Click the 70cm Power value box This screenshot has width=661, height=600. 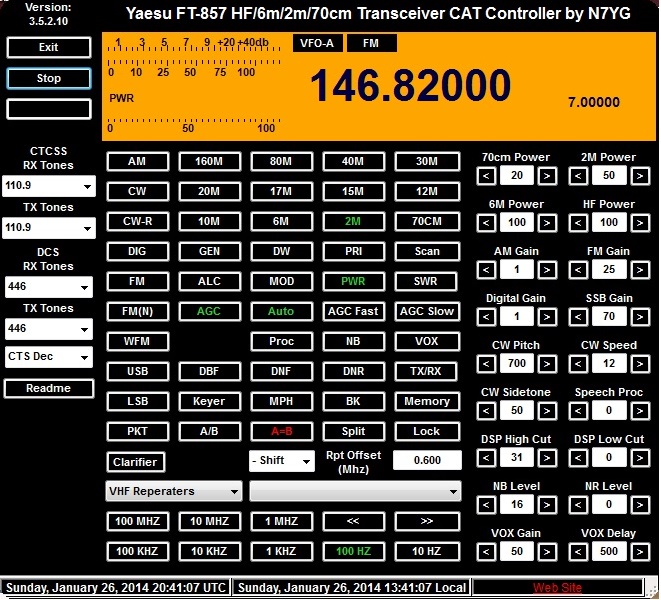(517, 175)
